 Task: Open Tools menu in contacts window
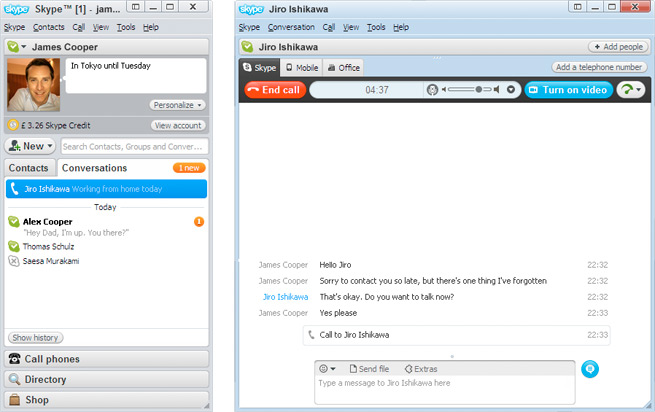click(x=126, y=27)
